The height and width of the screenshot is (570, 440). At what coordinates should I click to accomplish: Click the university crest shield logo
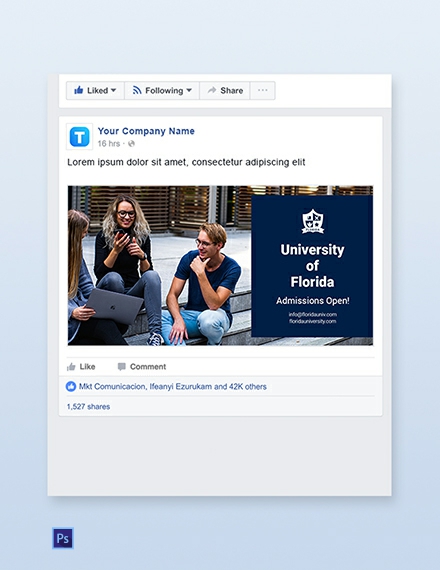313,221
